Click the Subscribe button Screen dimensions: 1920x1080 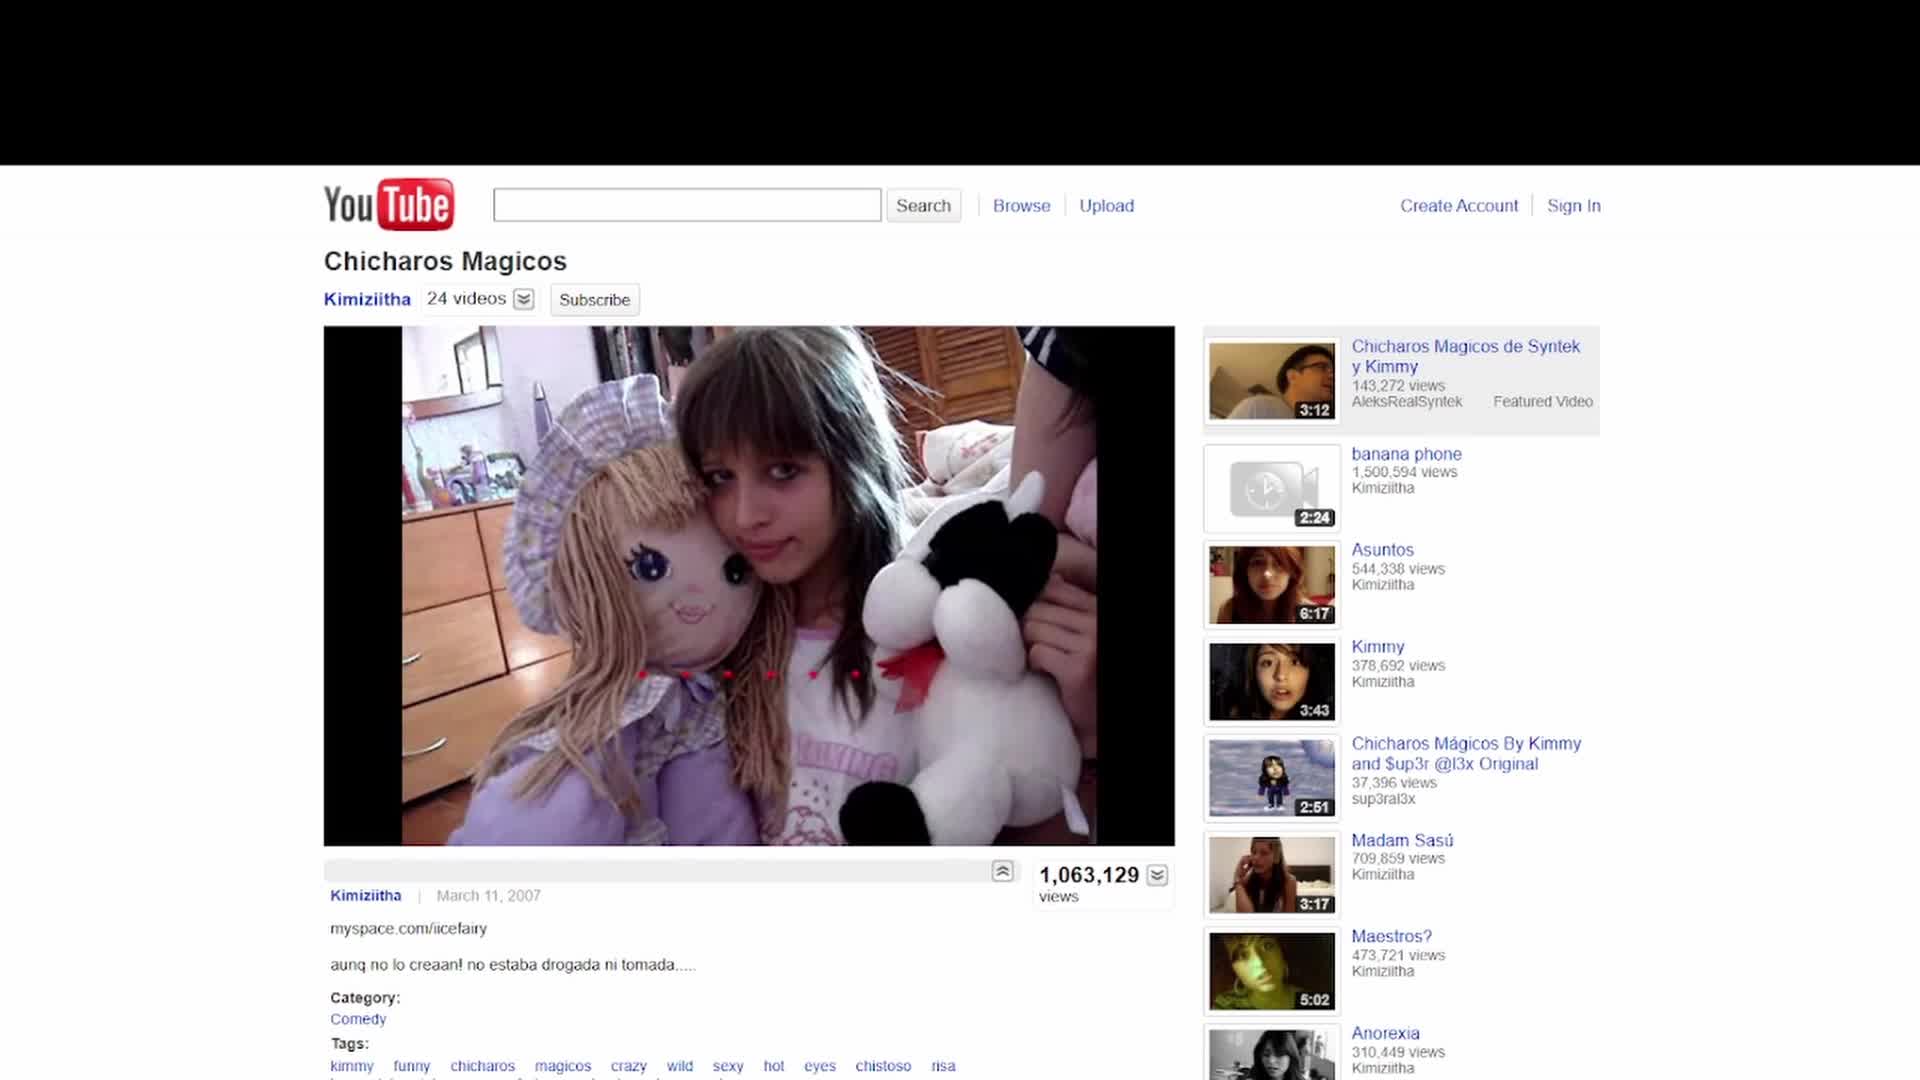pyautogui.click(x=594, y=300)
